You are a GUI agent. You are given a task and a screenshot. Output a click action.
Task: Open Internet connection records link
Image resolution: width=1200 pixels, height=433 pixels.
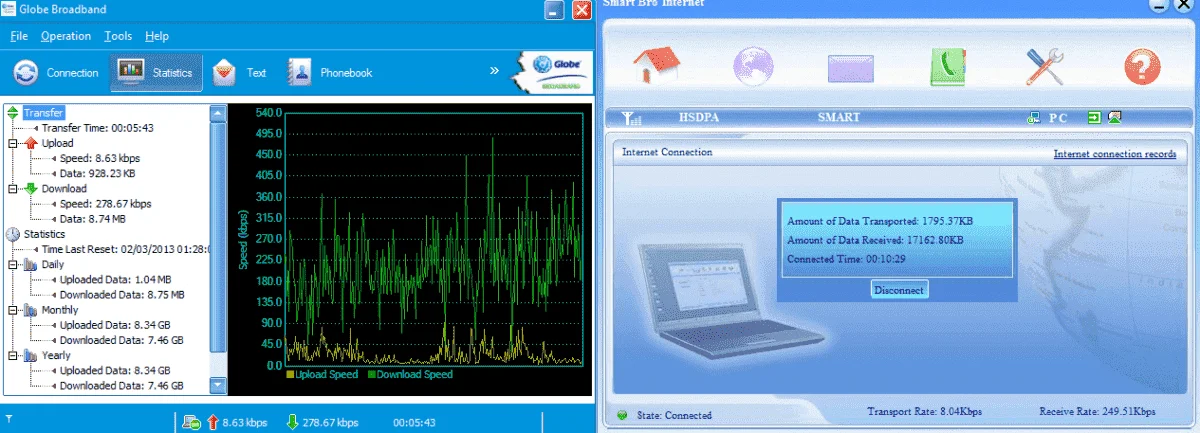pyautogui.click(x=1115, y=154)
